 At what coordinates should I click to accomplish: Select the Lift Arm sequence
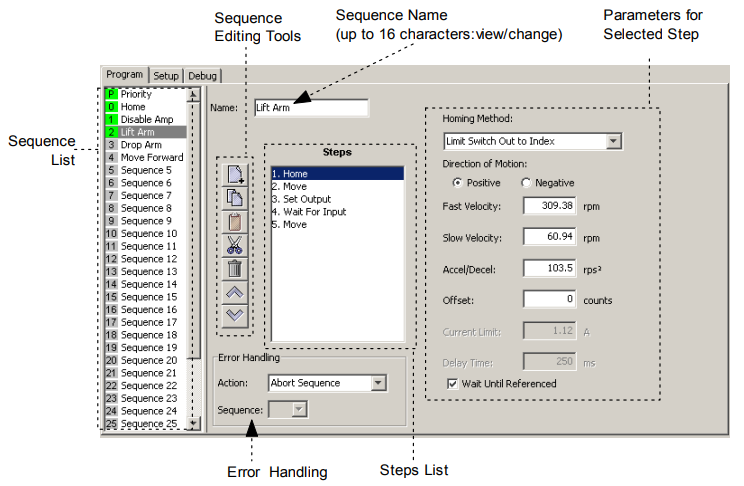click(146, 132)
